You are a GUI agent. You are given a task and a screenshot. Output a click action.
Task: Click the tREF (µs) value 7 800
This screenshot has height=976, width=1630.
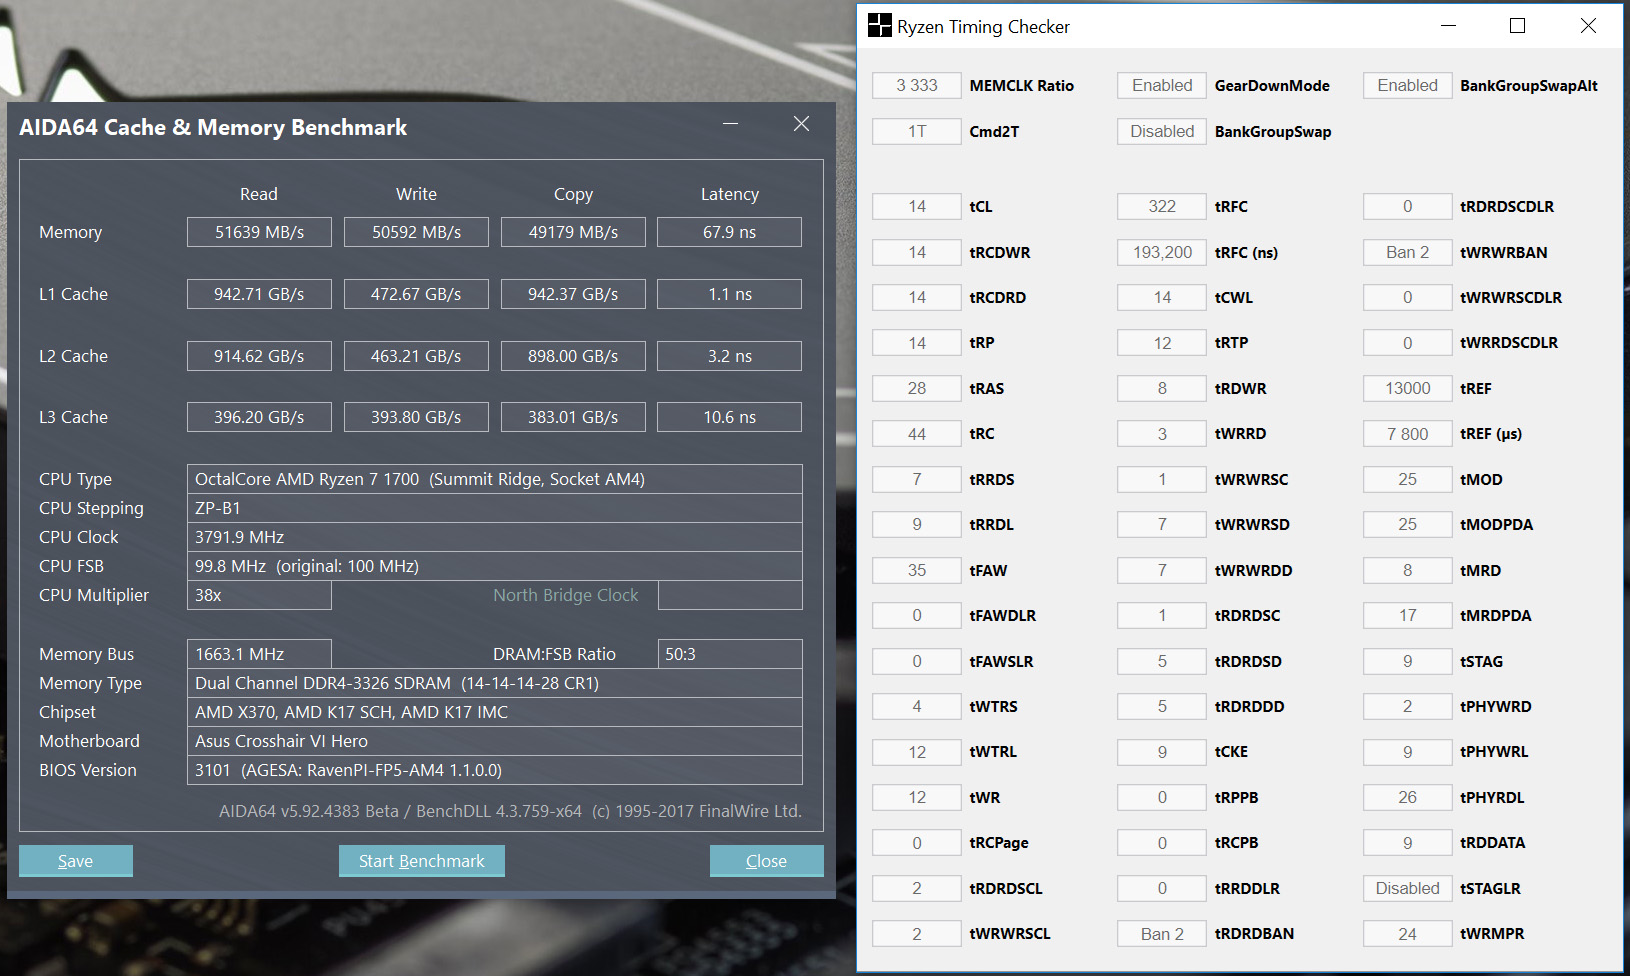[x=1407, y=434]
